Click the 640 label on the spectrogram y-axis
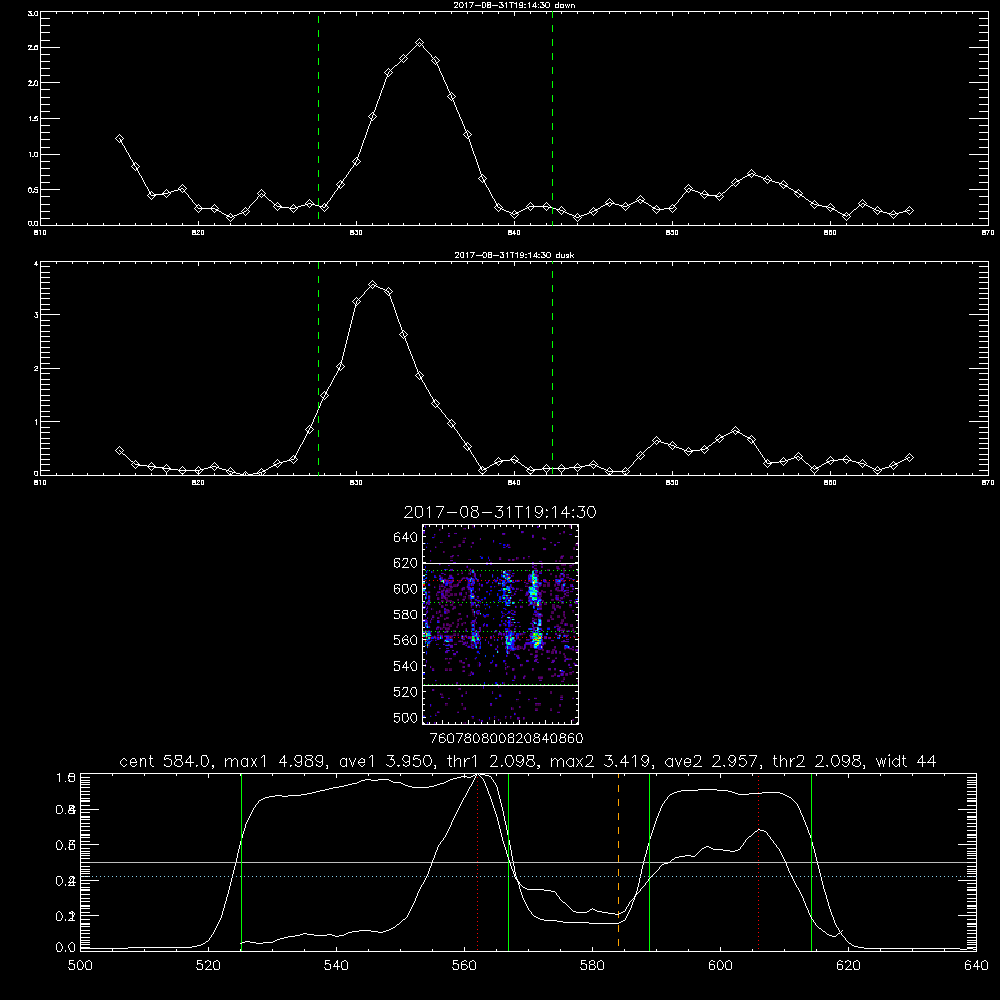Image resolution: width=1000 pixels, height=1000 pixels. pyautogui.click(x=406, y=538)
